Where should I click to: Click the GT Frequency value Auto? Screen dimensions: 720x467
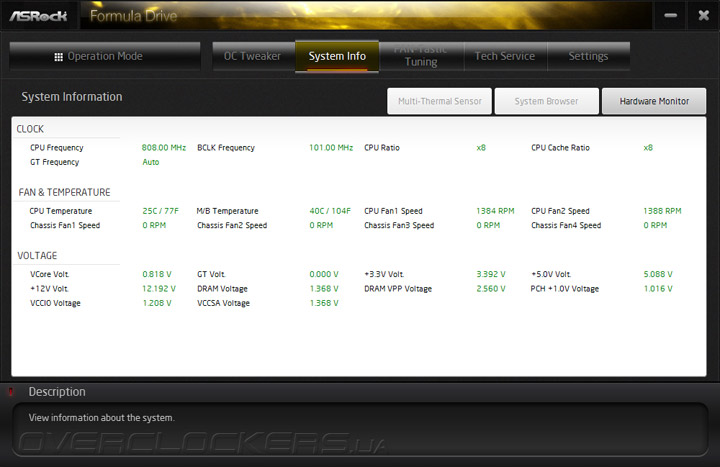151,162
